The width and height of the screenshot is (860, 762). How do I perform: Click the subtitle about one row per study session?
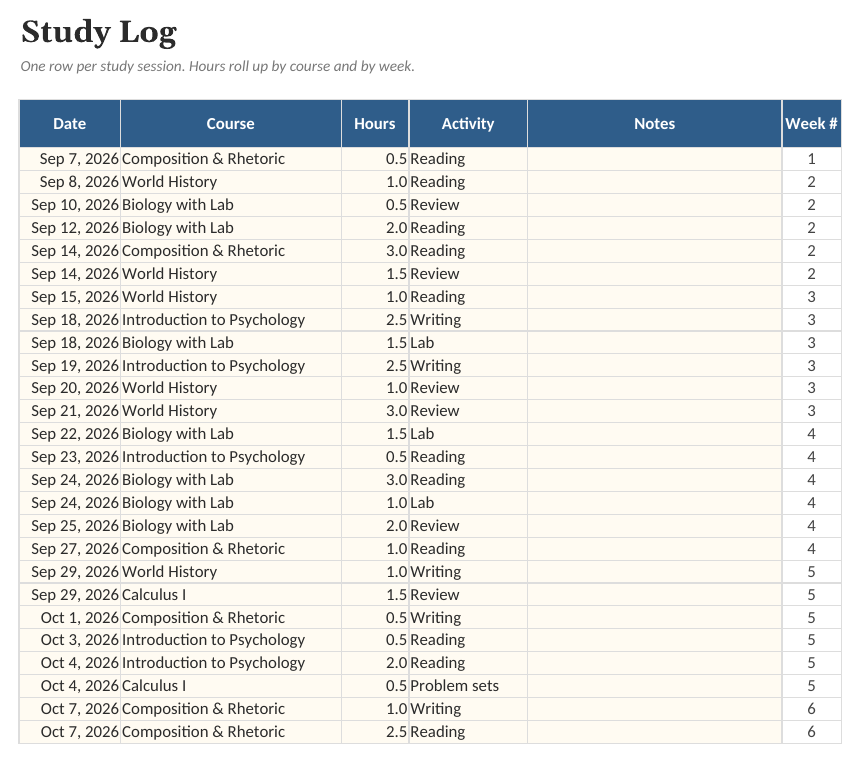pos(217,66)
